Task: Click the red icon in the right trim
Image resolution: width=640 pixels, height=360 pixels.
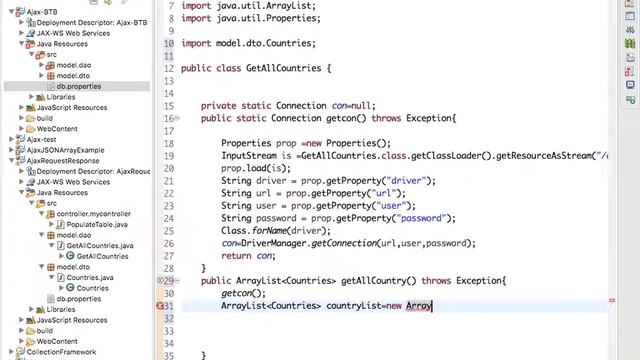Action: tap(630, 71)
